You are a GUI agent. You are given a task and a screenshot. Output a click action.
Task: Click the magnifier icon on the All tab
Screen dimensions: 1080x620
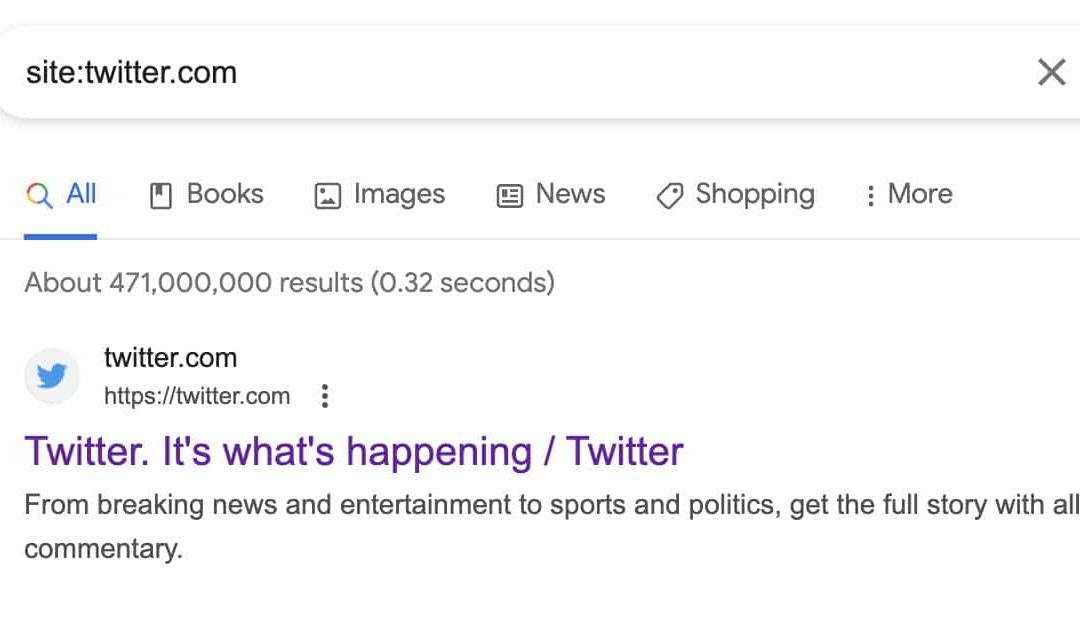click(x=39, y=196)
